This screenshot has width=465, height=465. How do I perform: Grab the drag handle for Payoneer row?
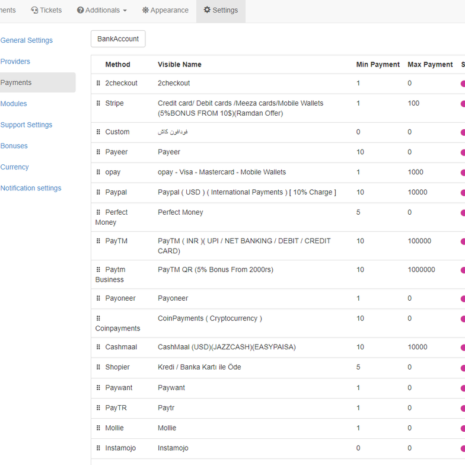pos(98,298)
